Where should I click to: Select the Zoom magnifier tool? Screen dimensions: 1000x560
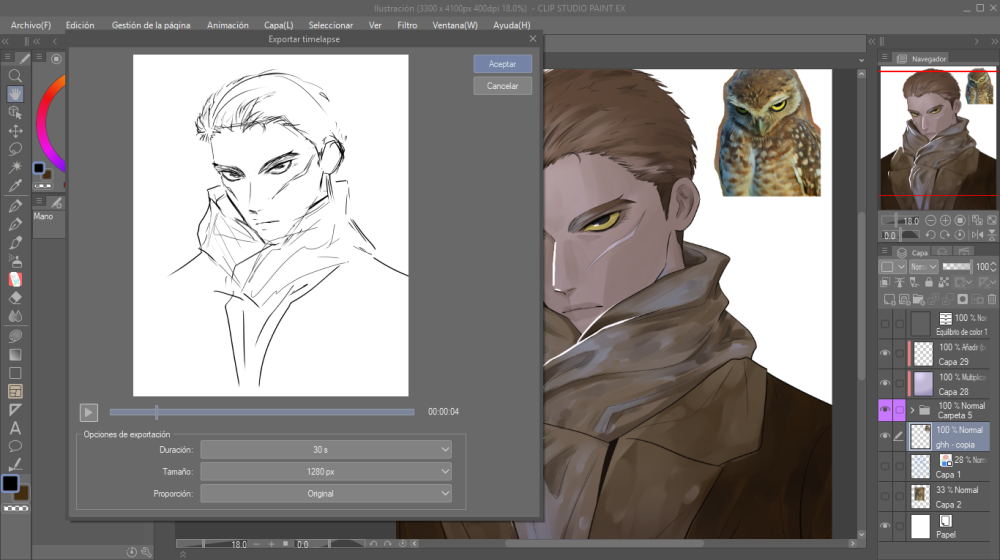point(15,76)
